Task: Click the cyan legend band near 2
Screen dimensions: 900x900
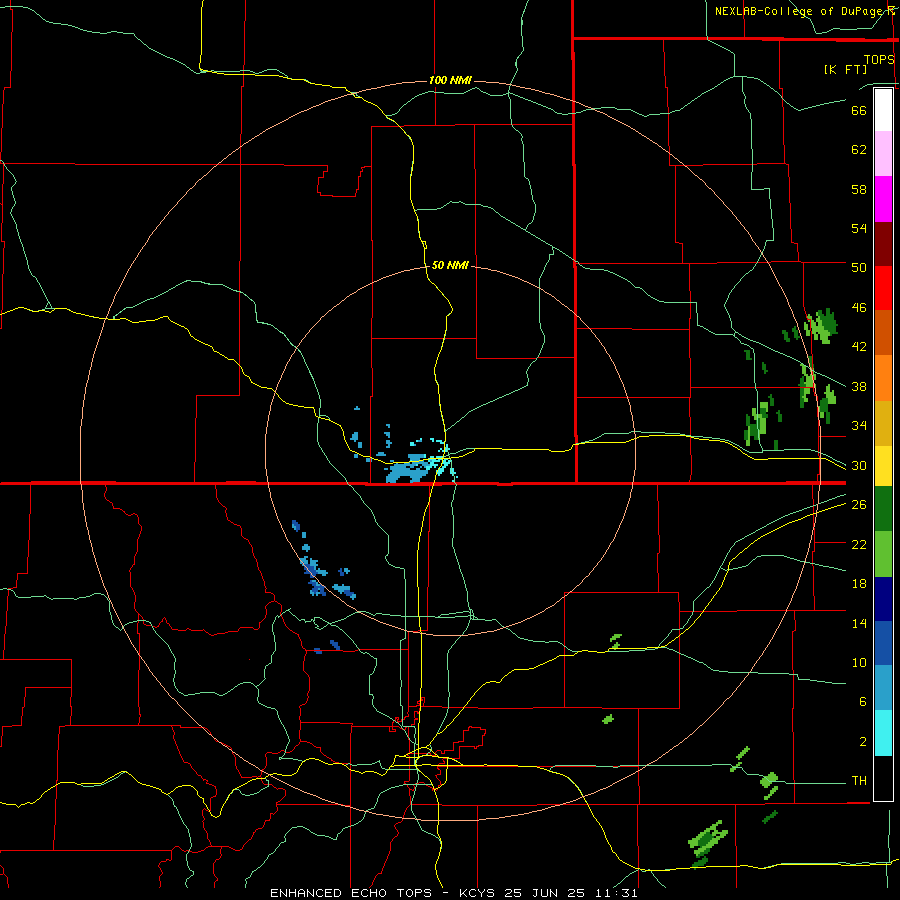Action: (883, 733)
